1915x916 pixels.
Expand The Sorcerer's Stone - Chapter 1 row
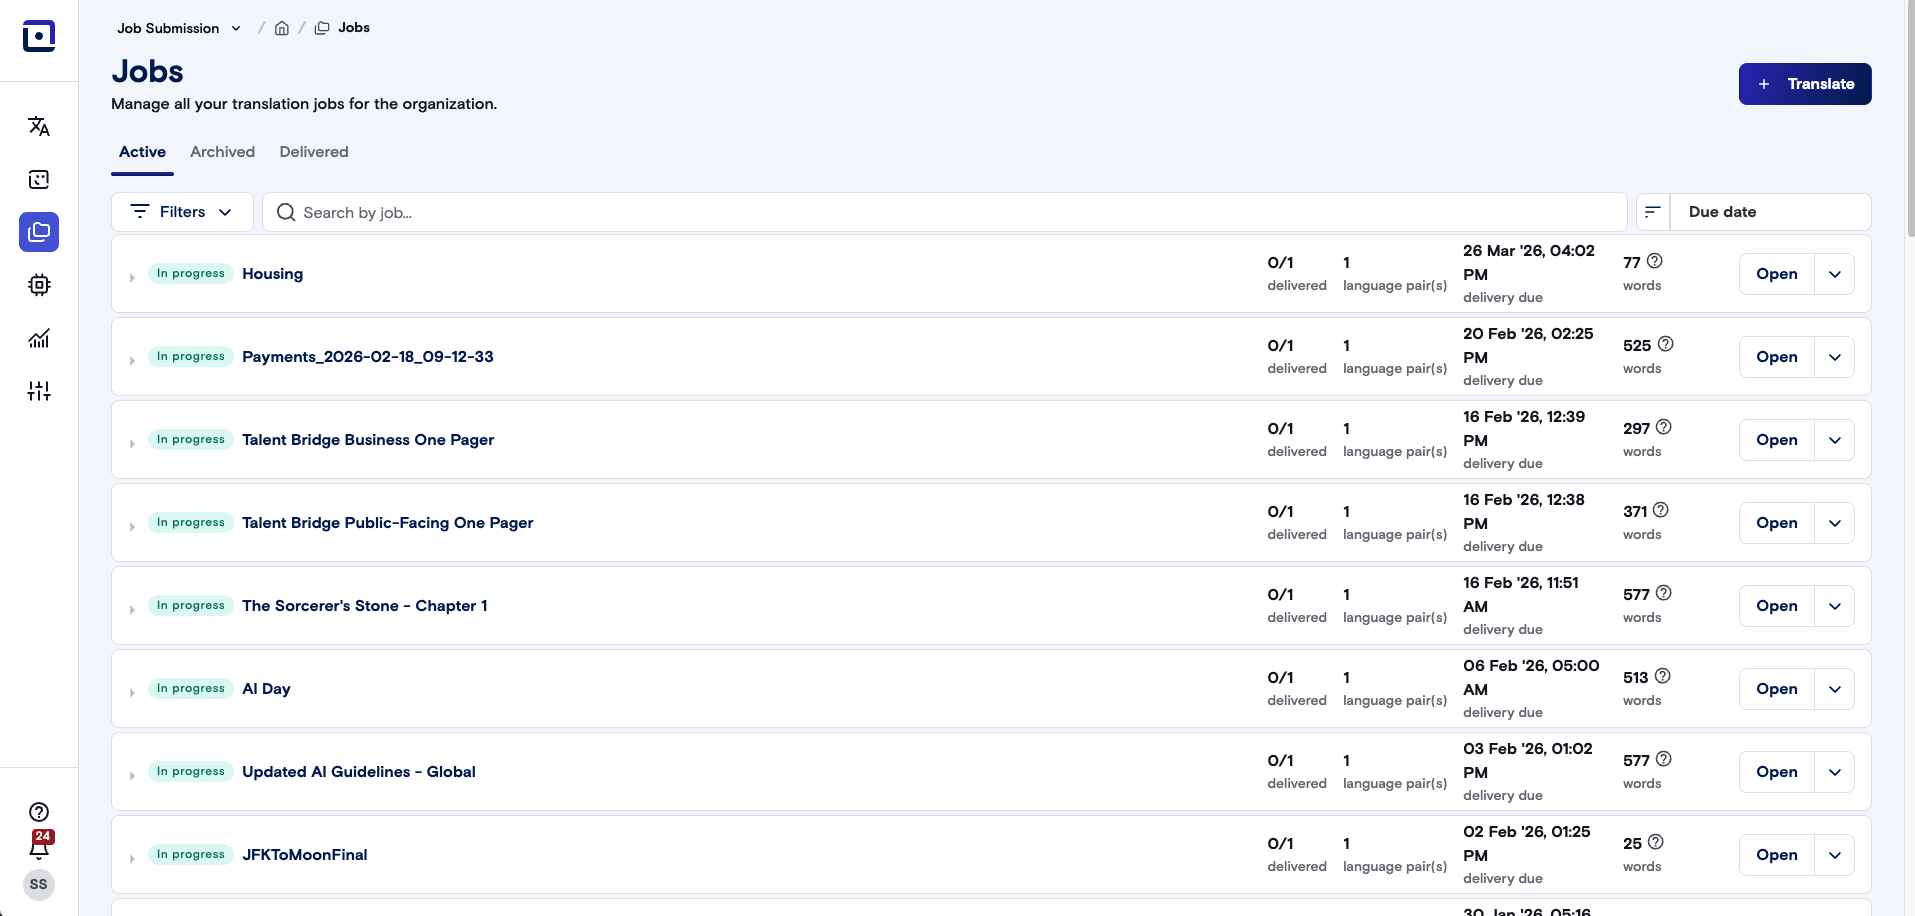pyautogui.click(x=132, y=609)
